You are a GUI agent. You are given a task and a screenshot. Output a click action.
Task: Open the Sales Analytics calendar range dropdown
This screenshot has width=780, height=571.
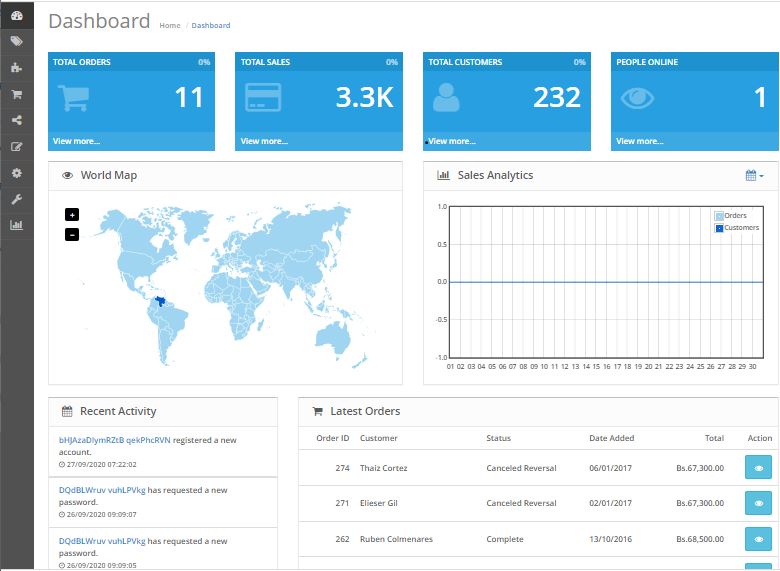754,176
